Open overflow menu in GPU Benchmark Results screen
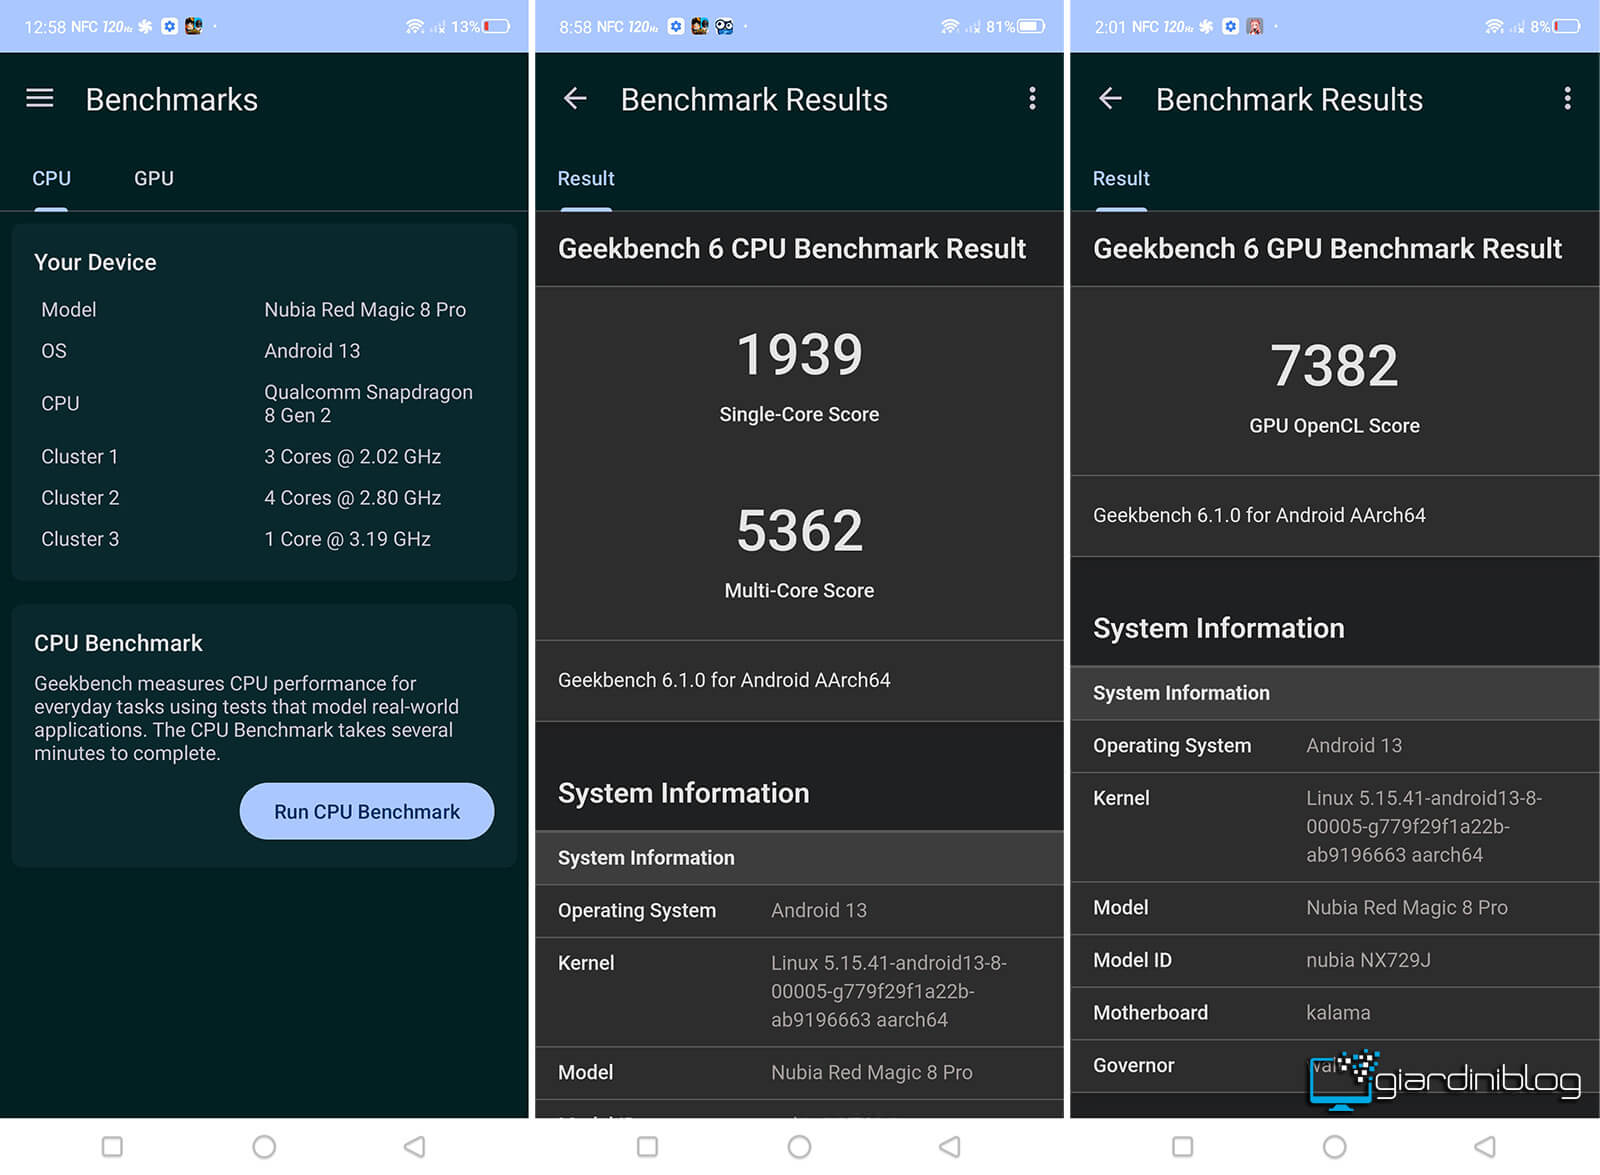The width and height of the screenshot is (1600, 1175). click(x=1567, y=98)
